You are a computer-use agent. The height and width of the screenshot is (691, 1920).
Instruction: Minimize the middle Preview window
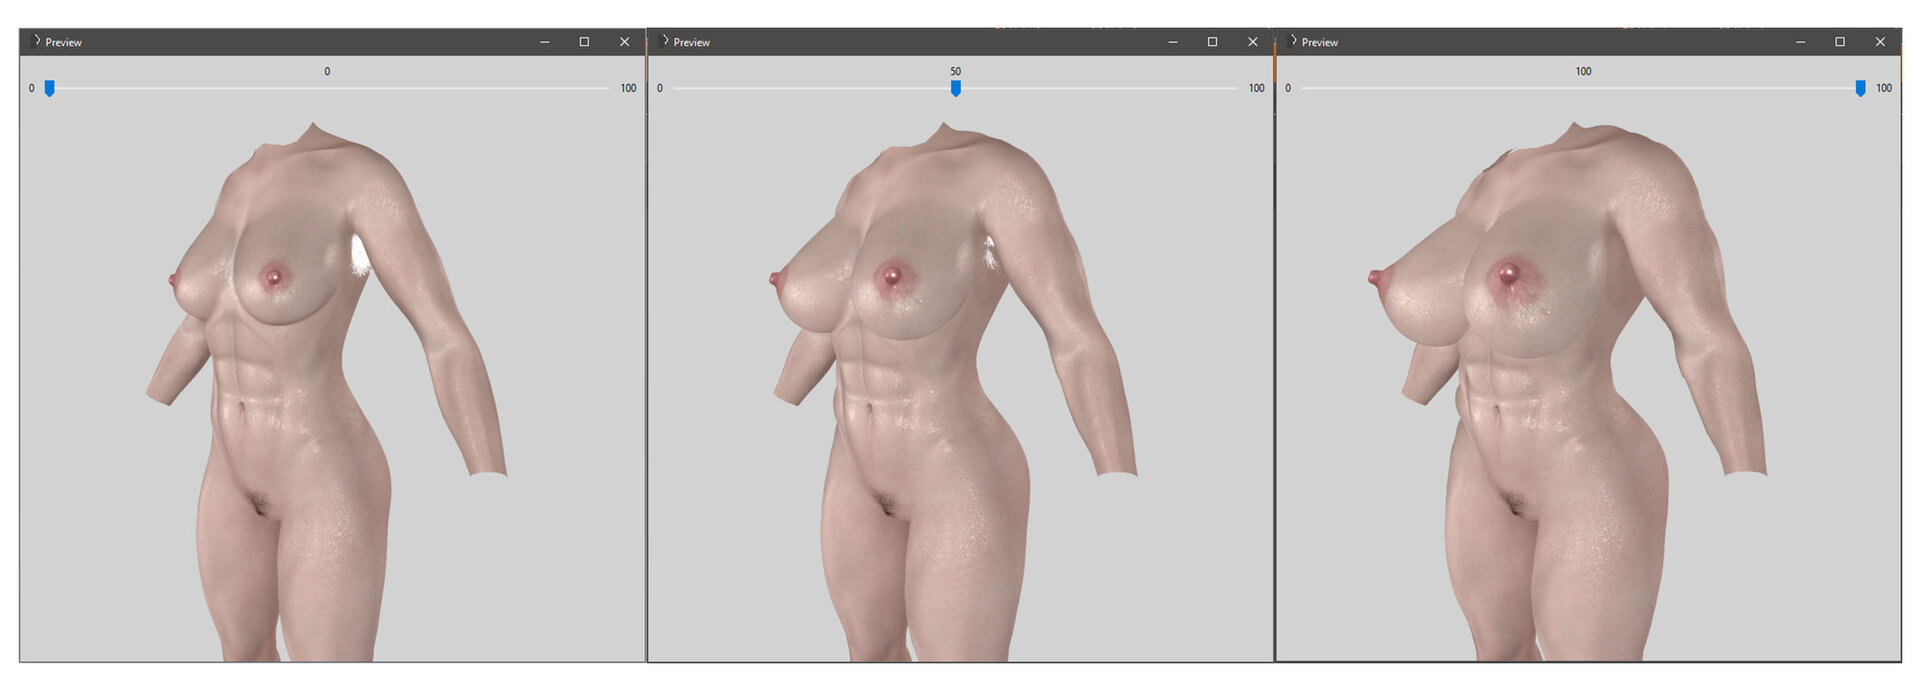pos(1173,42)
